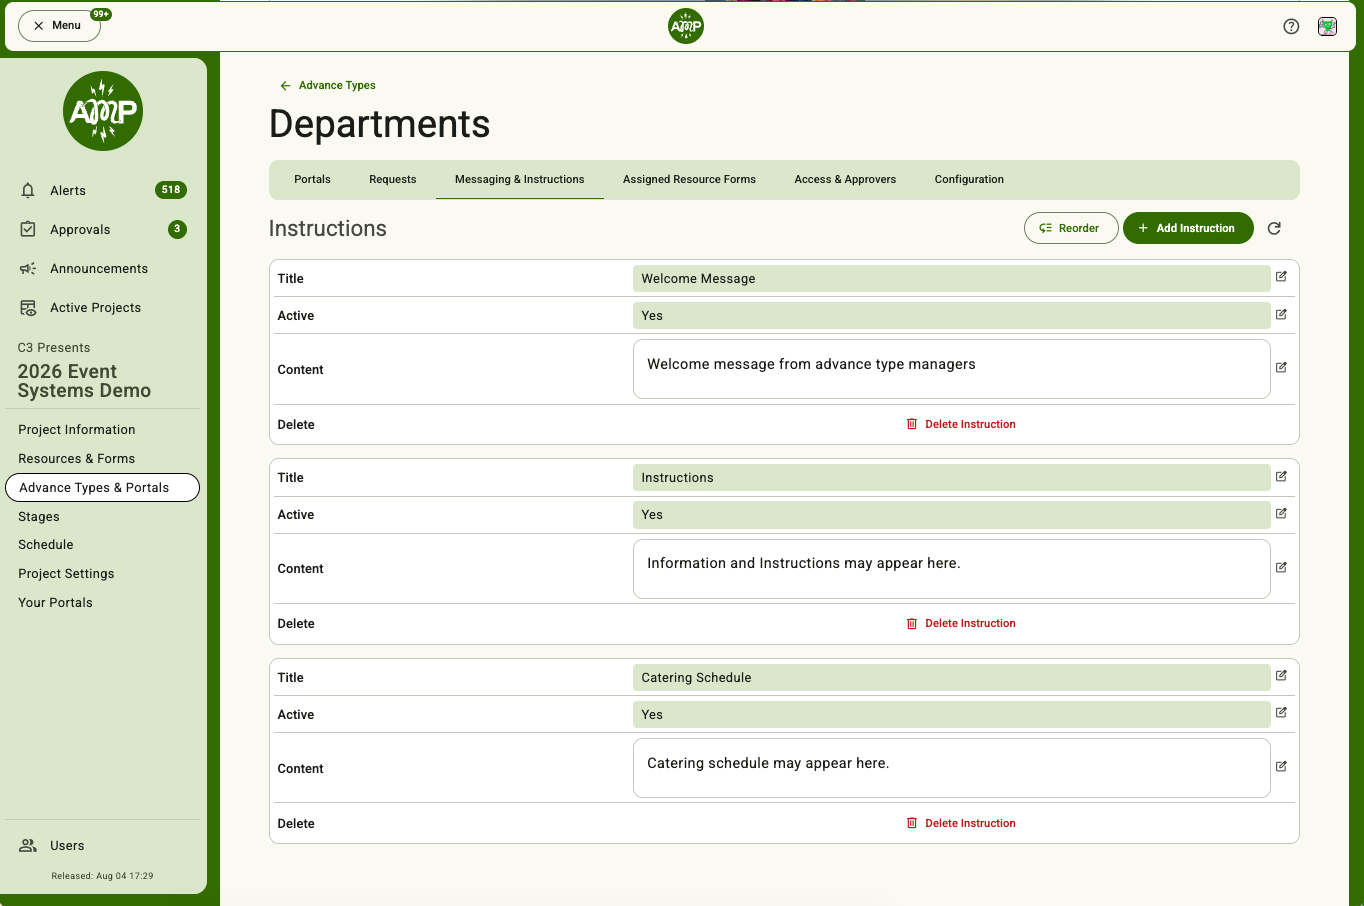Open Resources & Forms in sidebar
Screen dimensions: 1364x906
pos(77,459)
